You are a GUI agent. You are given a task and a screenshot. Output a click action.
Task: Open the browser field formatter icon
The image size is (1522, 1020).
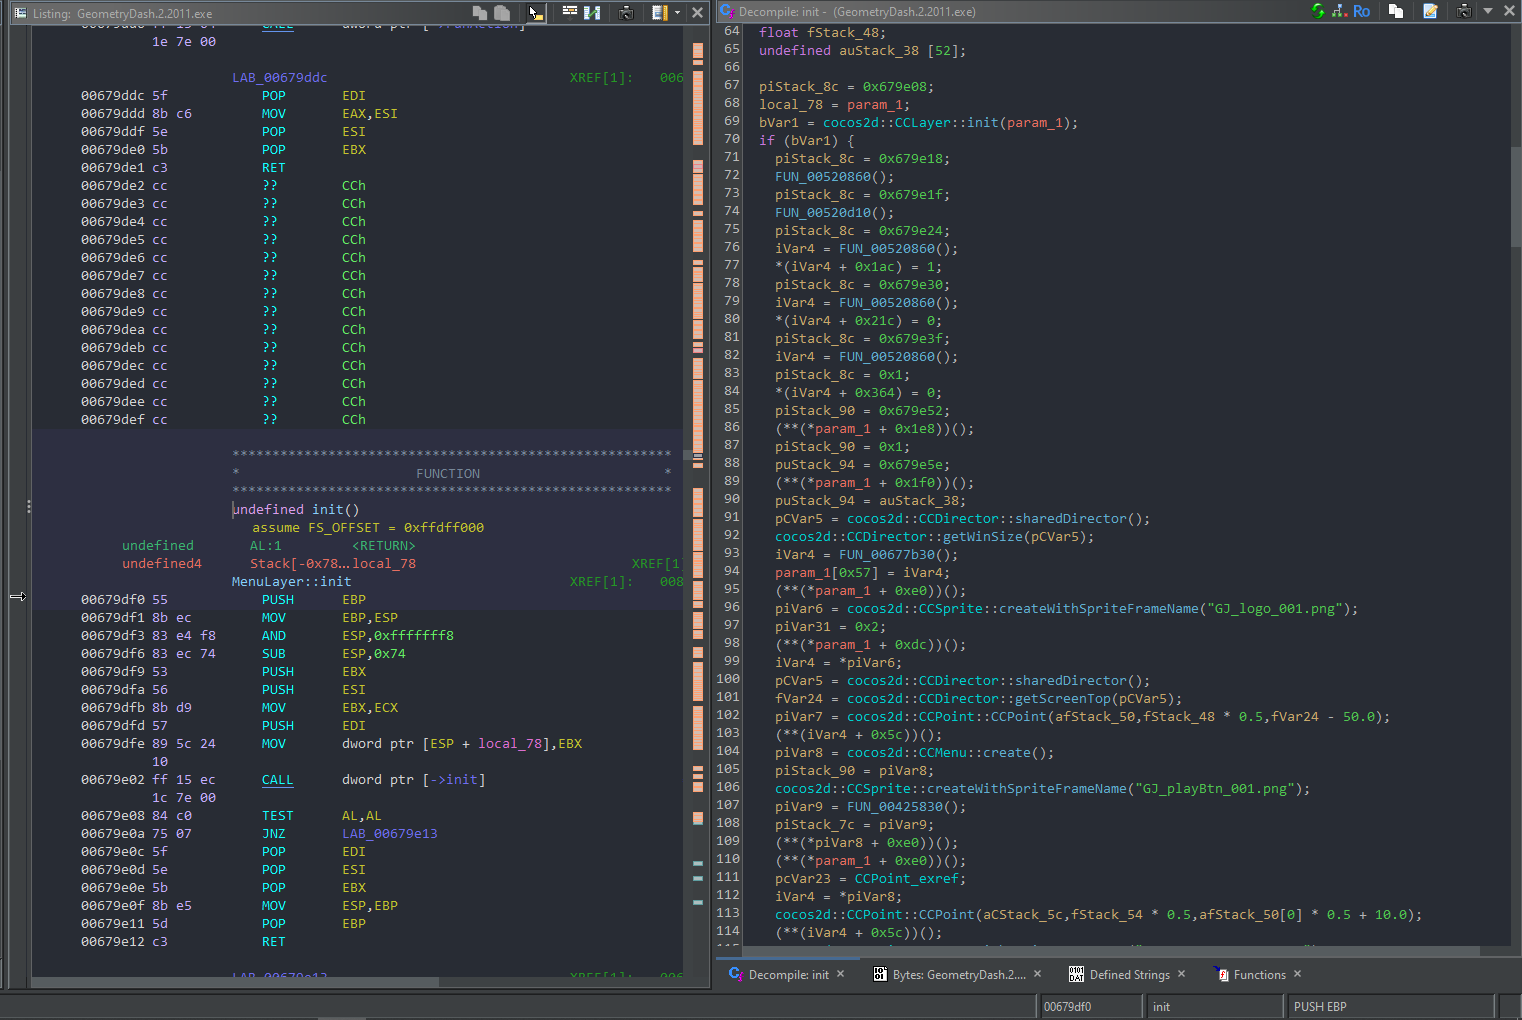tap(570, 12)
